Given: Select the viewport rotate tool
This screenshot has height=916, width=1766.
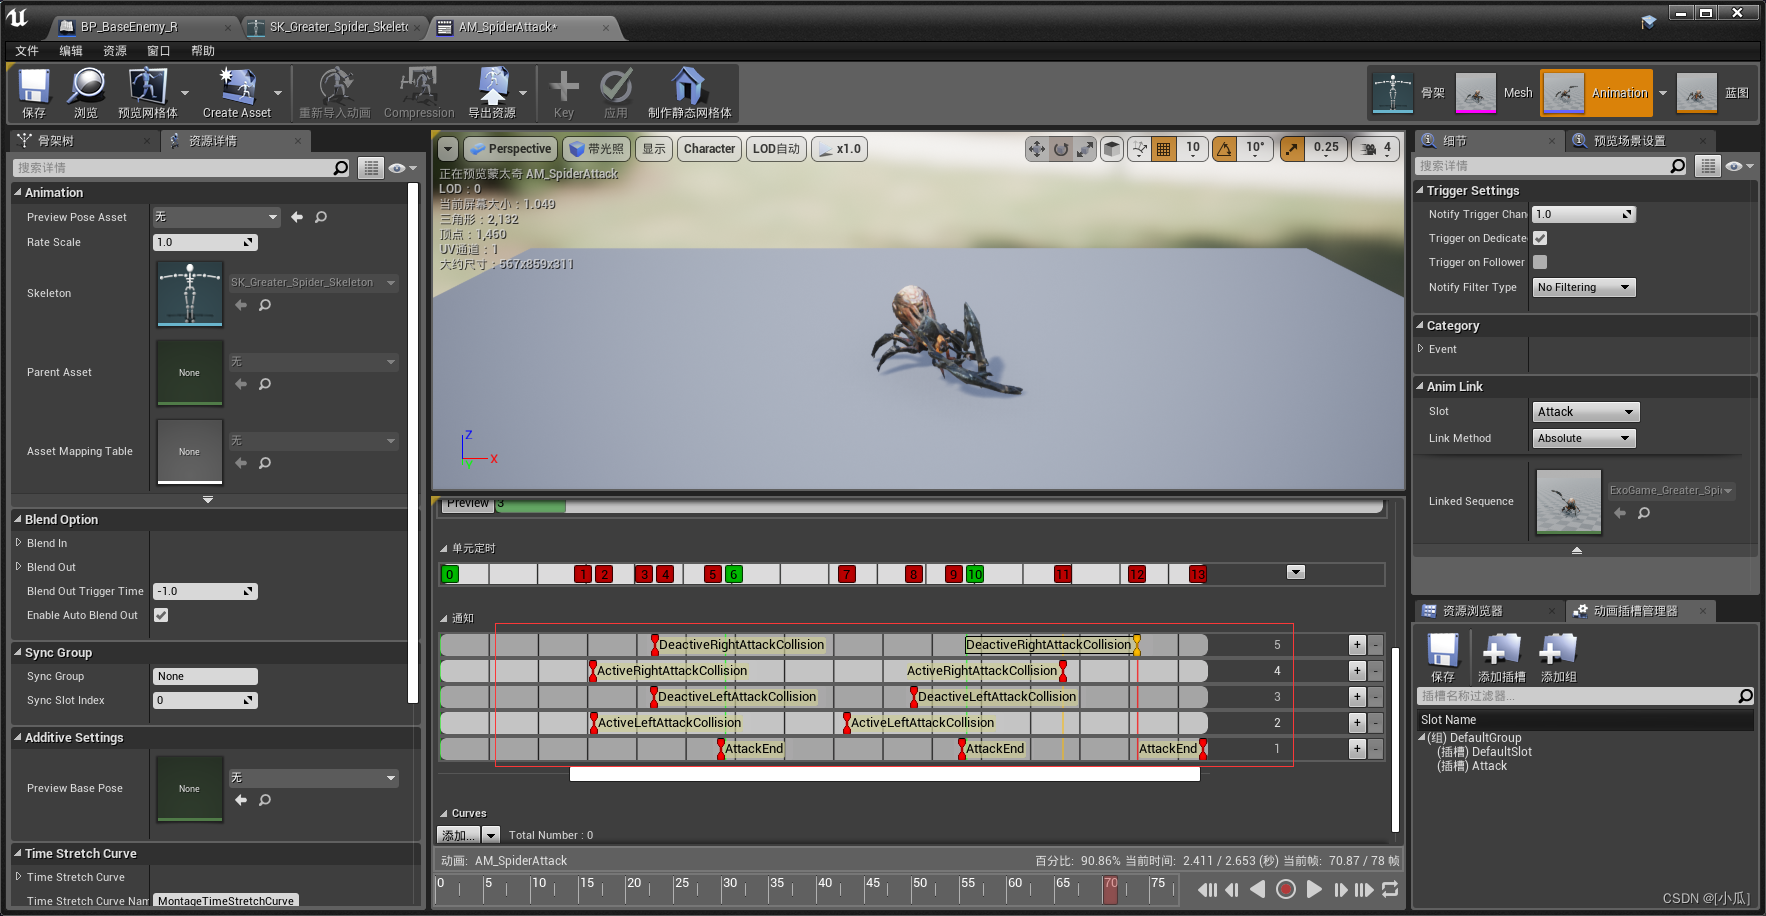Looking at the screenshot, I should point(1061,149).
